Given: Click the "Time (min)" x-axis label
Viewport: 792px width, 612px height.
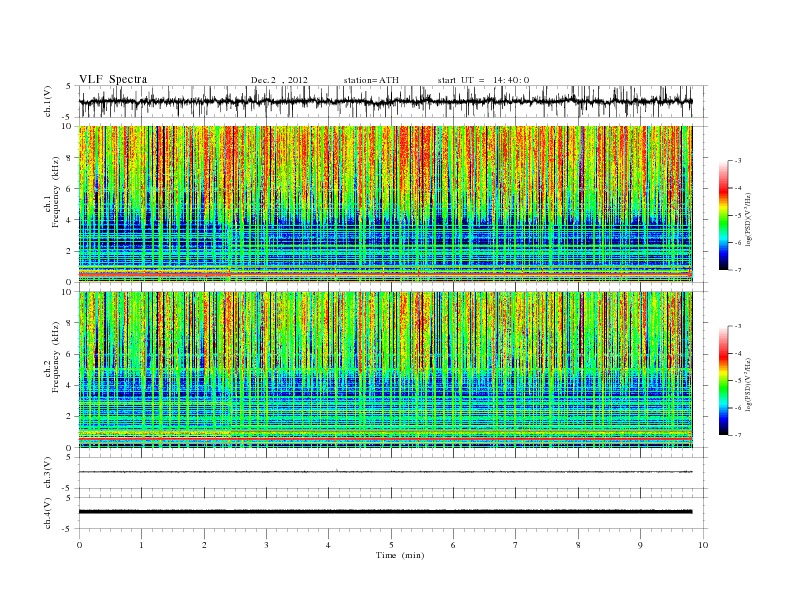Looking at the screenshot, I should [x=400, y=555].
